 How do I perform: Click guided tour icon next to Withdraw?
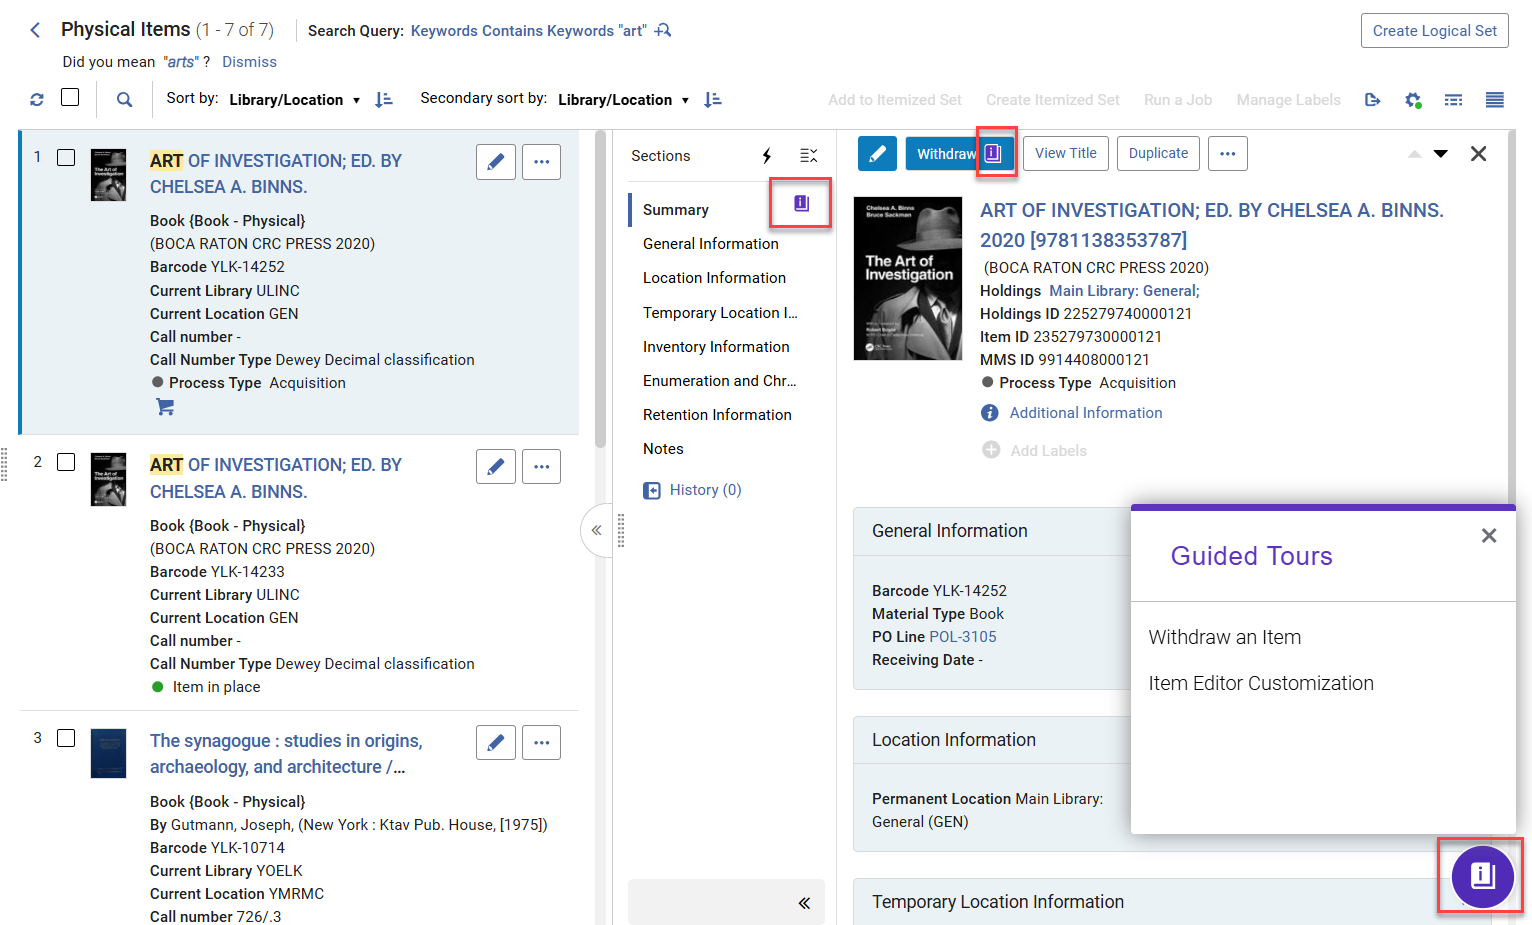click(993, 153)
